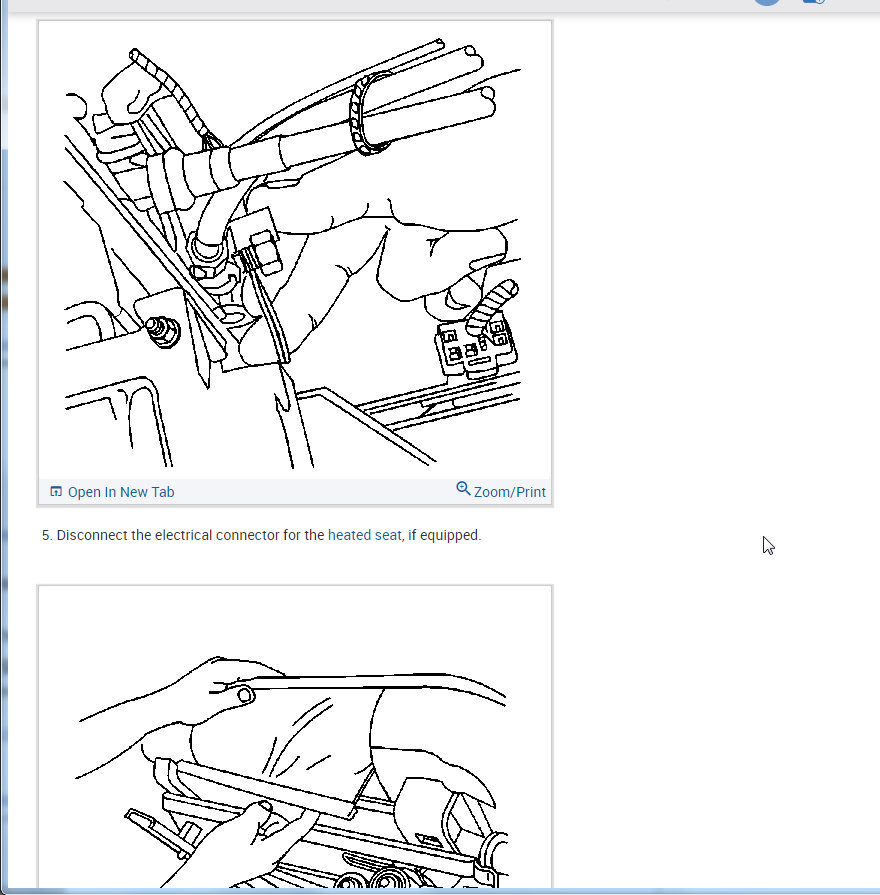Image resolution: width=880 pixels, height=895 pixels.
Task: Click step 5 Disconnect the electrical connector text
Action: click(261, 535)
